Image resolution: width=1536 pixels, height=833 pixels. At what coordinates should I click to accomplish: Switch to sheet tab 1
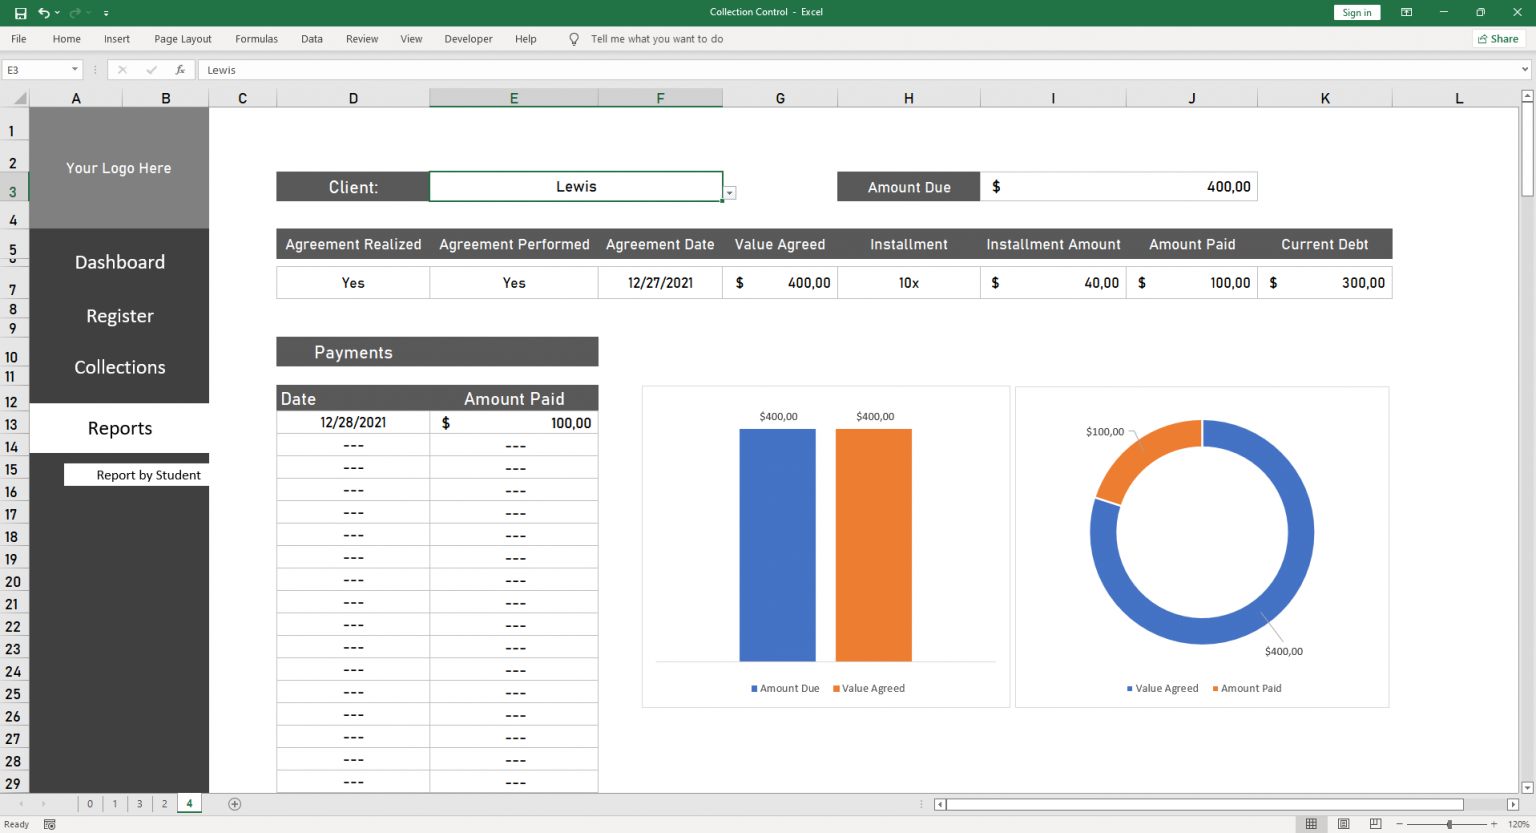coord(115,804)
